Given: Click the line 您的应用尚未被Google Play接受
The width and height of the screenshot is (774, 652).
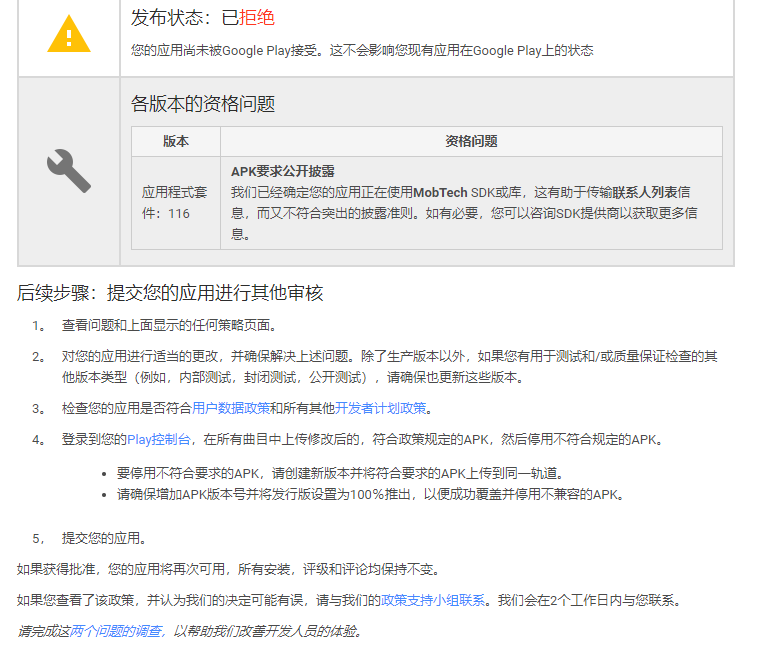Looking at the screenshot, I should point(362,51).
